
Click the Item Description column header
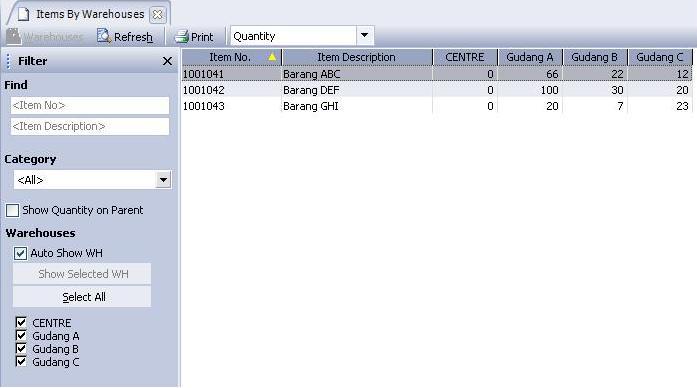tap(357, 57)
